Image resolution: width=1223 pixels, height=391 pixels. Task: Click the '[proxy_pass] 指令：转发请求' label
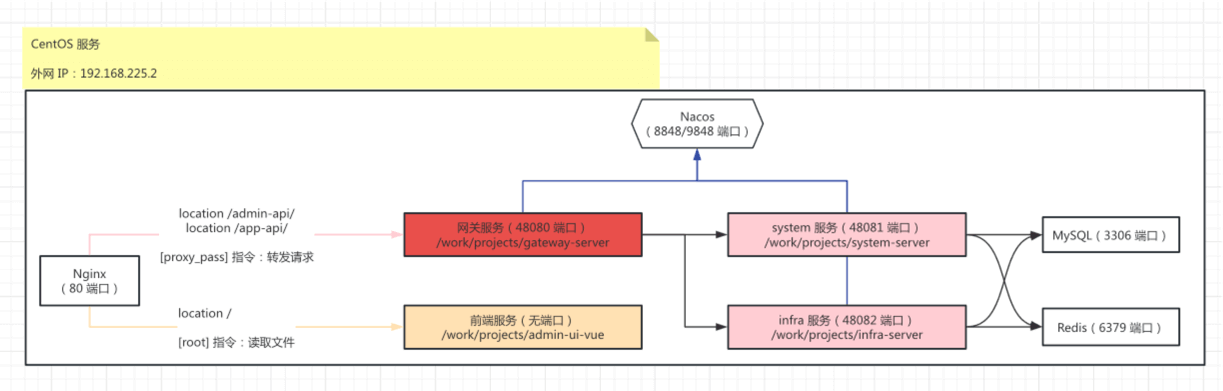pos(237,257)
